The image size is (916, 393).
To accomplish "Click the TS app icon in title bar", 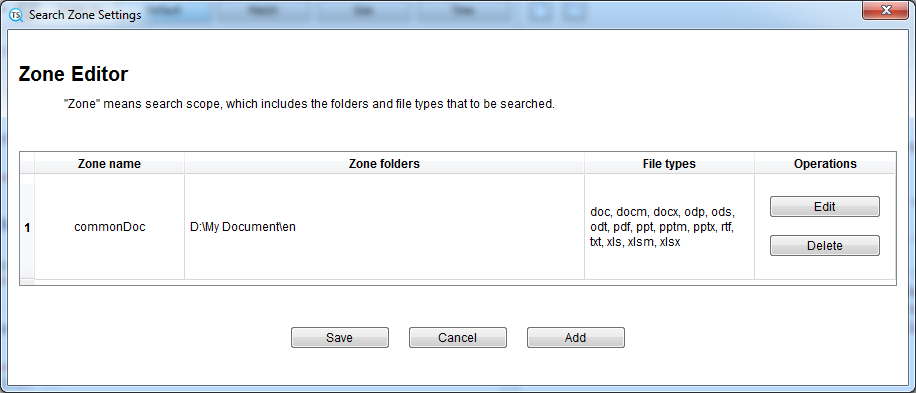I will click(x=16, y=15).
